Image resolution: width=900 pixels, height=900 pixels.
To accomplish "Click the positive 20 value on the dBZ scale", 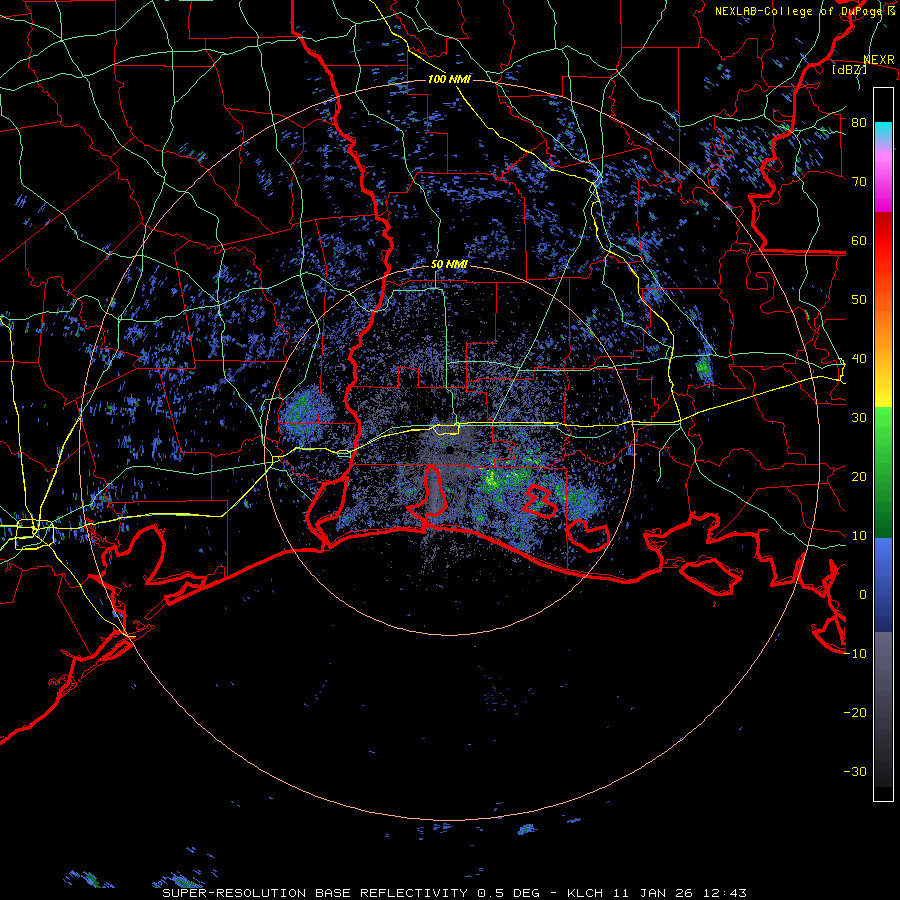I will [x=859, y=476].
